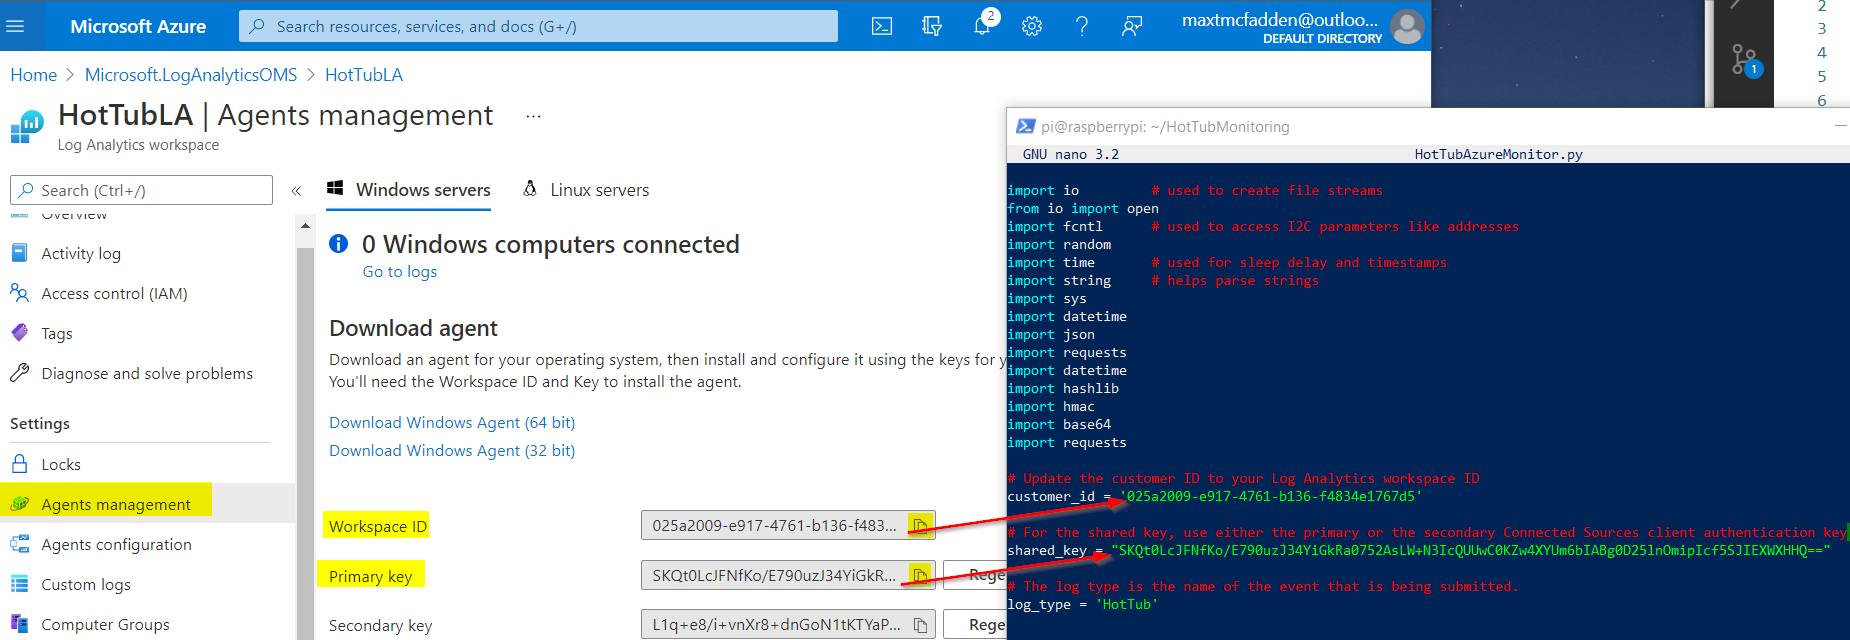Click the HotTubAzureMonitor.py file name in nano

[1499, 154]
